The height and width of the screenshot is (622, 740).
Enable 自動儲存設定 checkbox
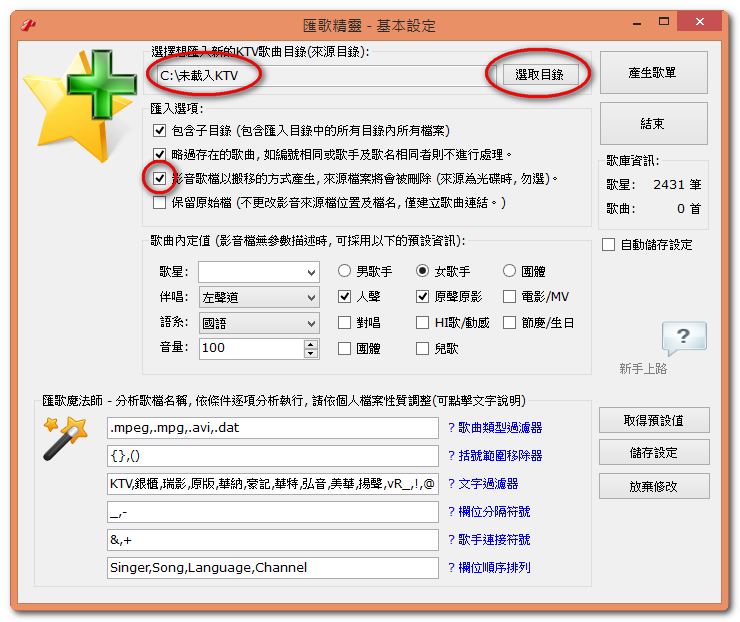pos(609,245)
